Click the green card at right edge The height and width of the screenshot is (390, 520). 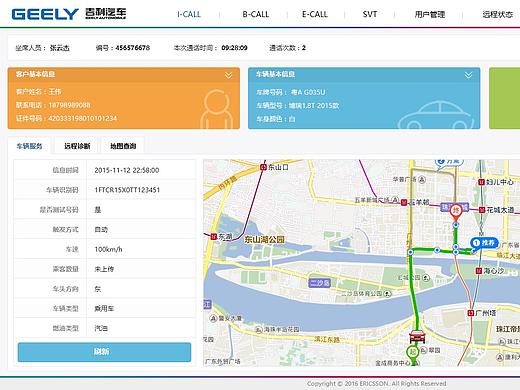click(504, 98)
